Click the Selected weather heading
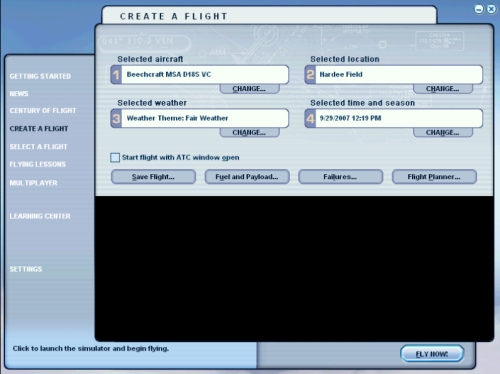Viewport: 500px width, 374px height. (x=152, y=103)
